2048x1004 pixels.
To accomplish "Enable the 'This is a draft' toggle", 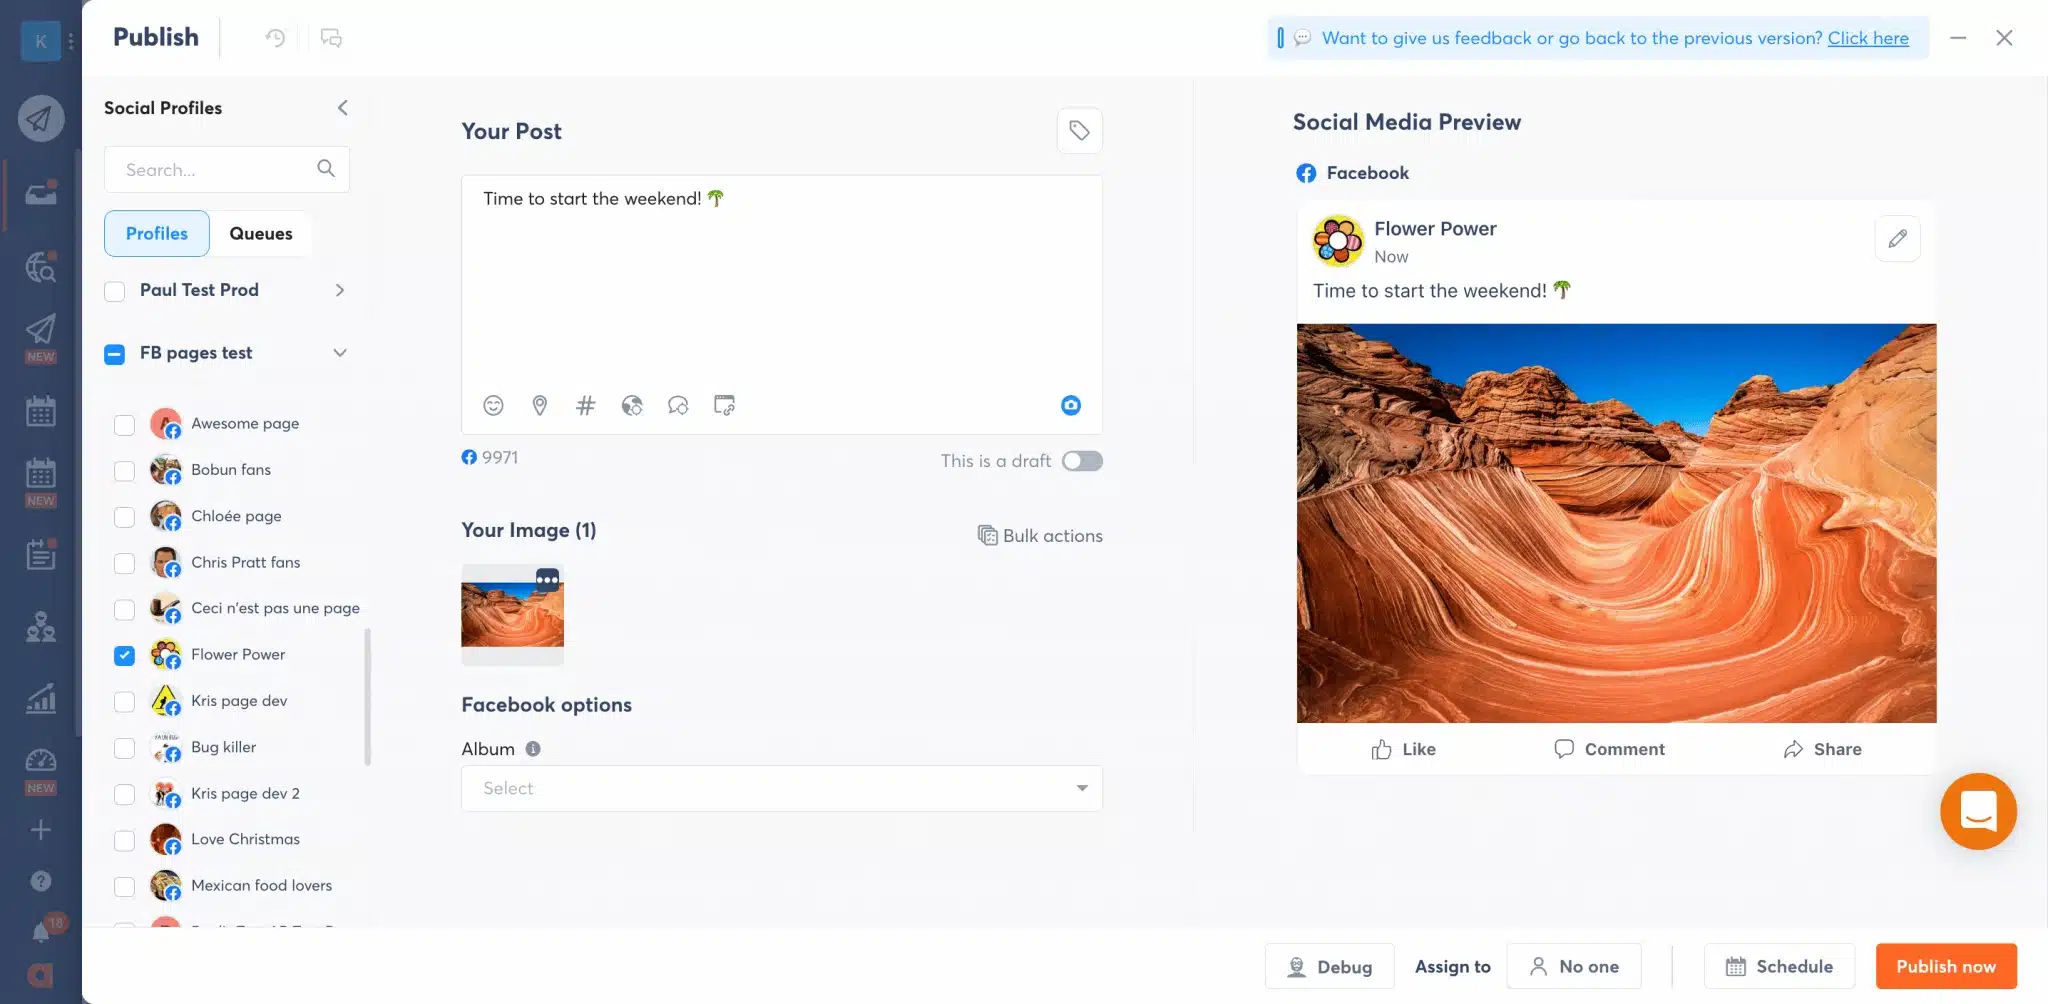I will 1082,460.
